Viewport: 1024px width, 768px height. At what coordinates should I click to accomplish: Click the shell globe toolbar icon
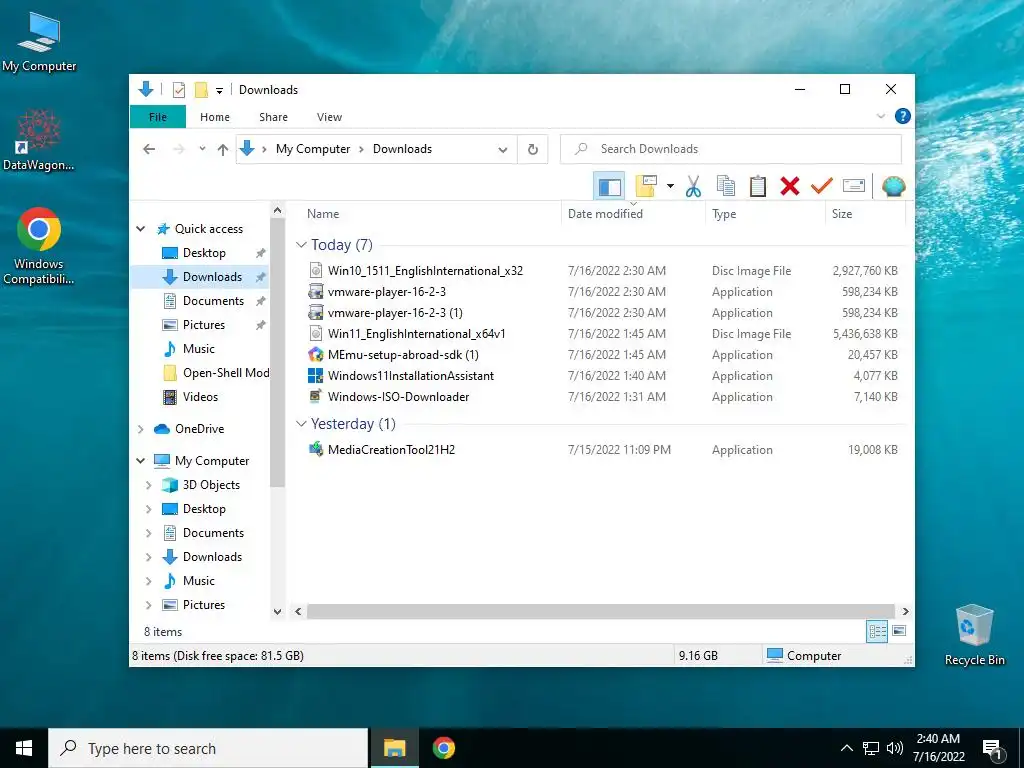893,187
